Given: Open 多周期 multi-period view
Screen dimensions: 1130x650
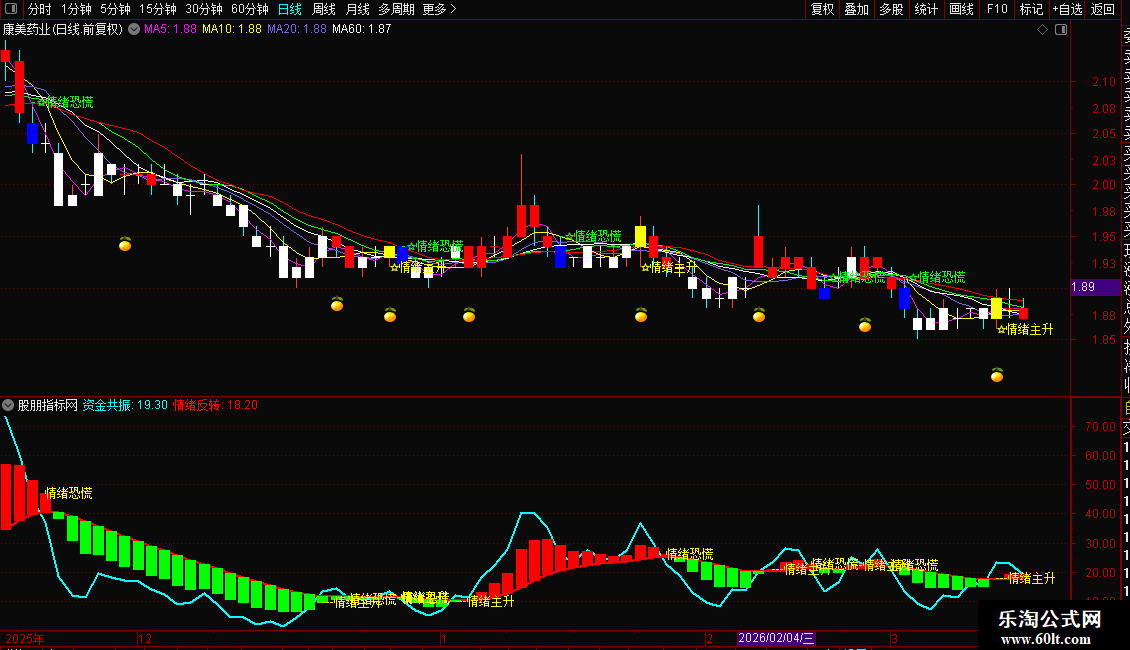Looking at the screenshot, I should (396, 9).
